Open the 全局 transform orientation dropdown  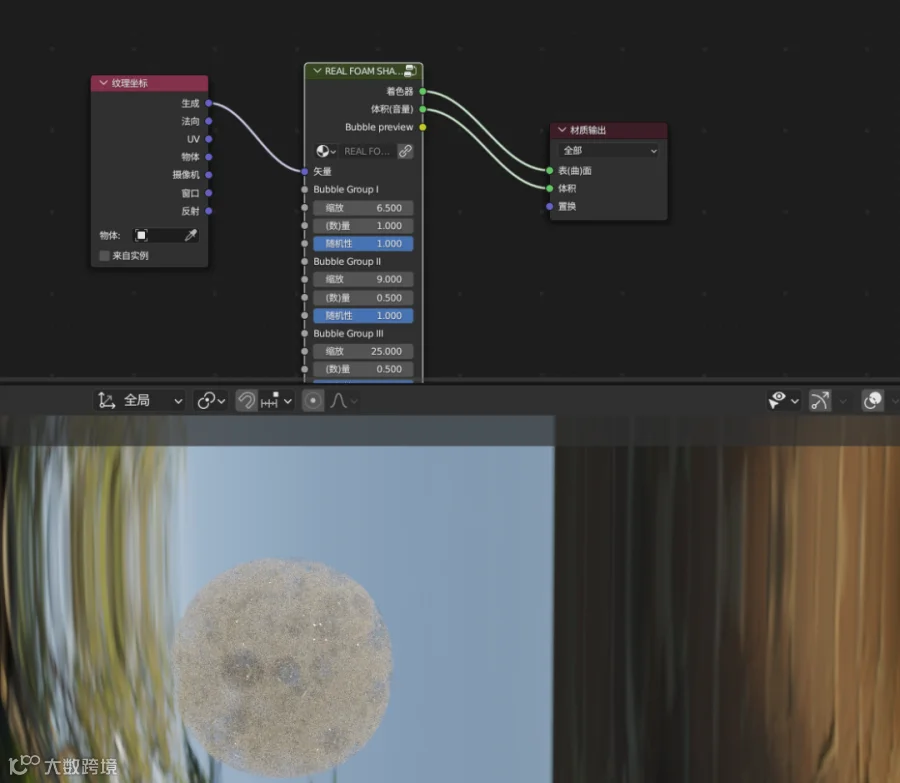point(141,401)
